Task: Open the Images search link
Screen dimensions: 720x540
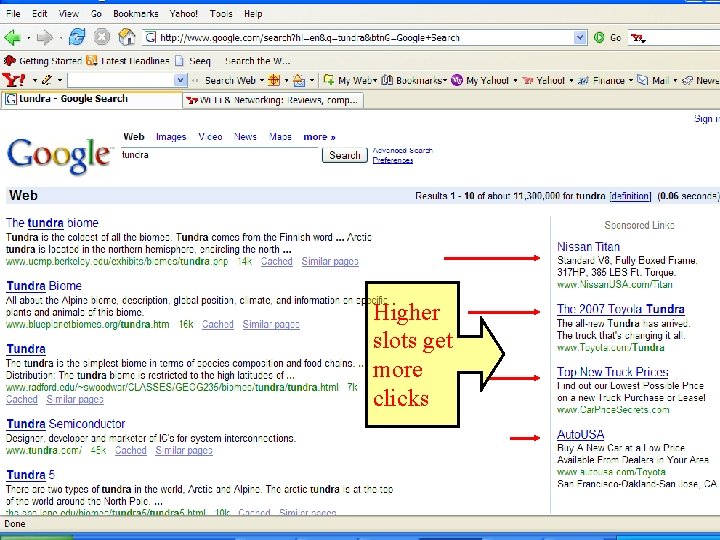Action: [171, 137]
